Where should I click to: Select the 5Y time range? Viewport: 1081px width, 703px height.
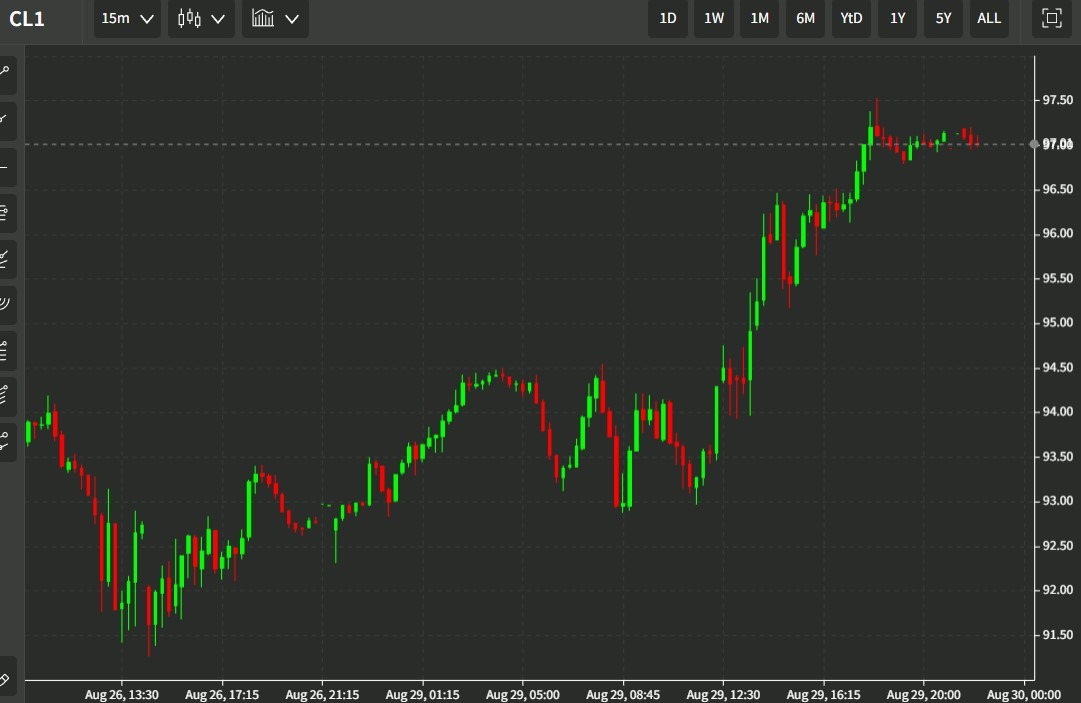point(943,19)
